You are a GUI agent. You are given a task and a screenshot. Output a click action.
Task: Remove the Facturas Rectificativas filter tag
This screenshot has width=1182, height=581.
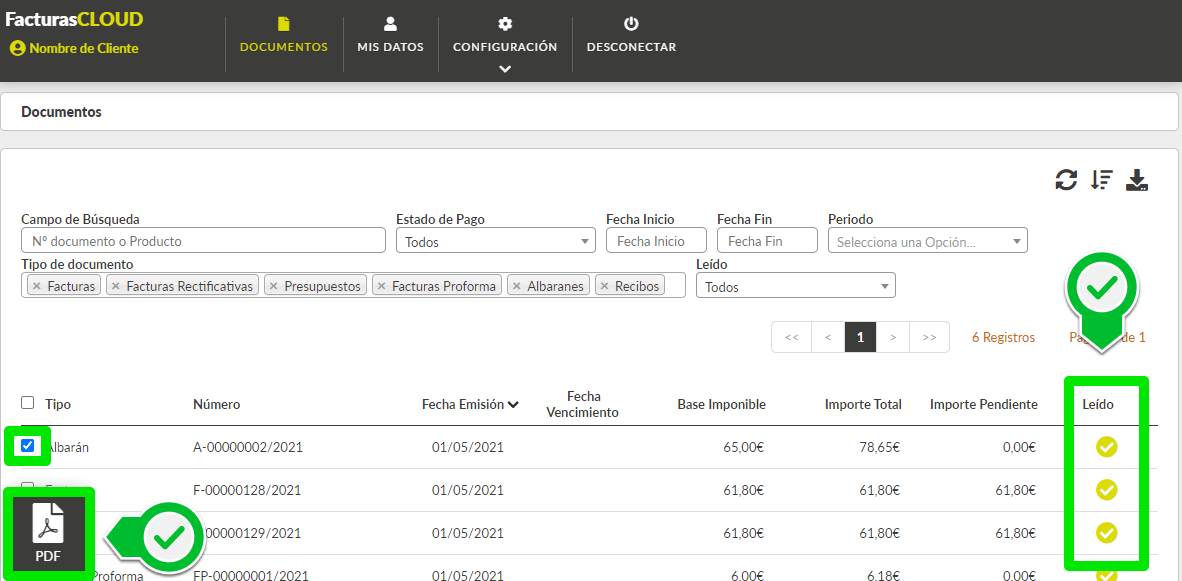tap(115, 286)
